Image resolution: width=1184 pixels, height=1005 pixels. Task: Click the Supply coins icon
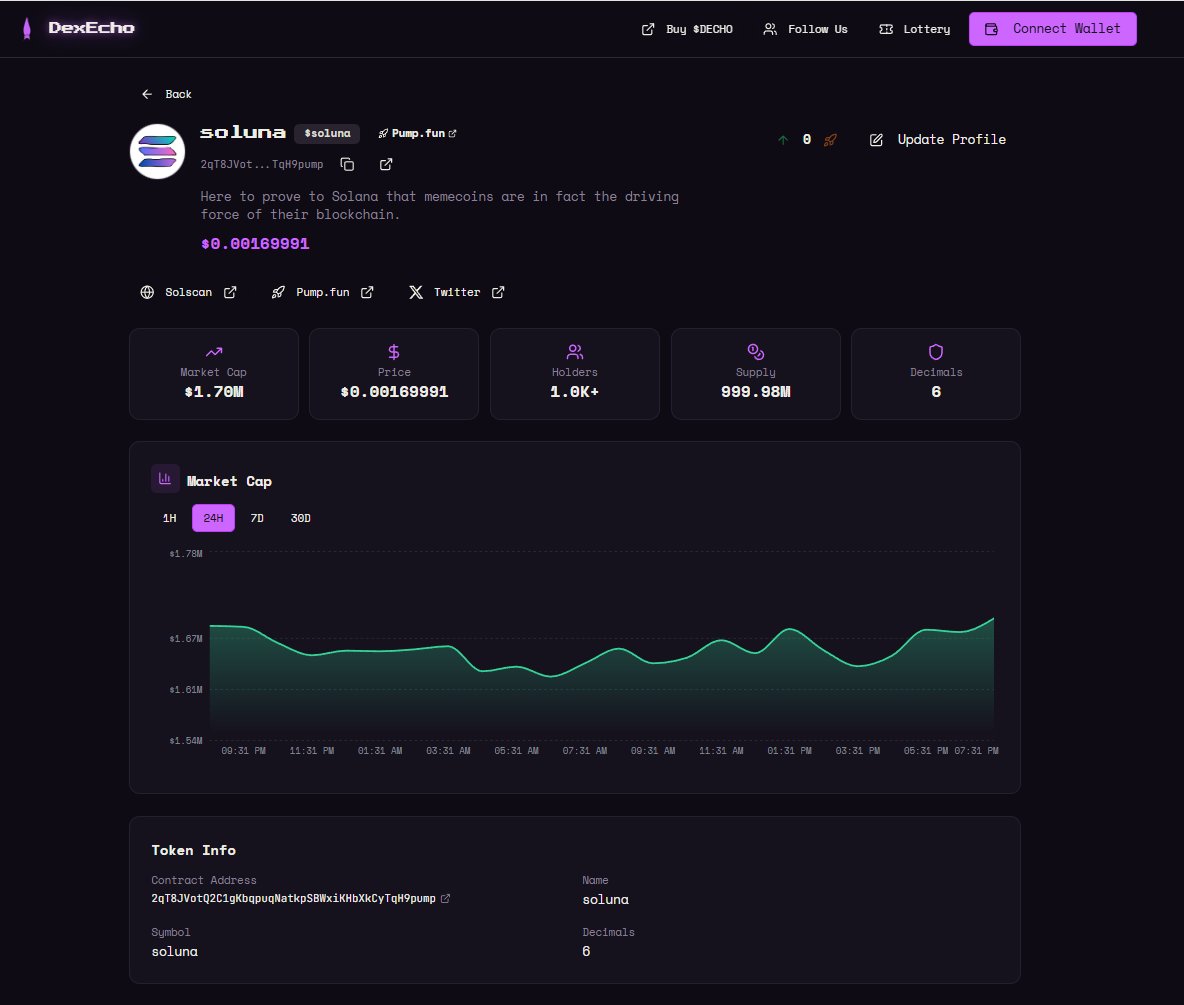click(756, 352)
